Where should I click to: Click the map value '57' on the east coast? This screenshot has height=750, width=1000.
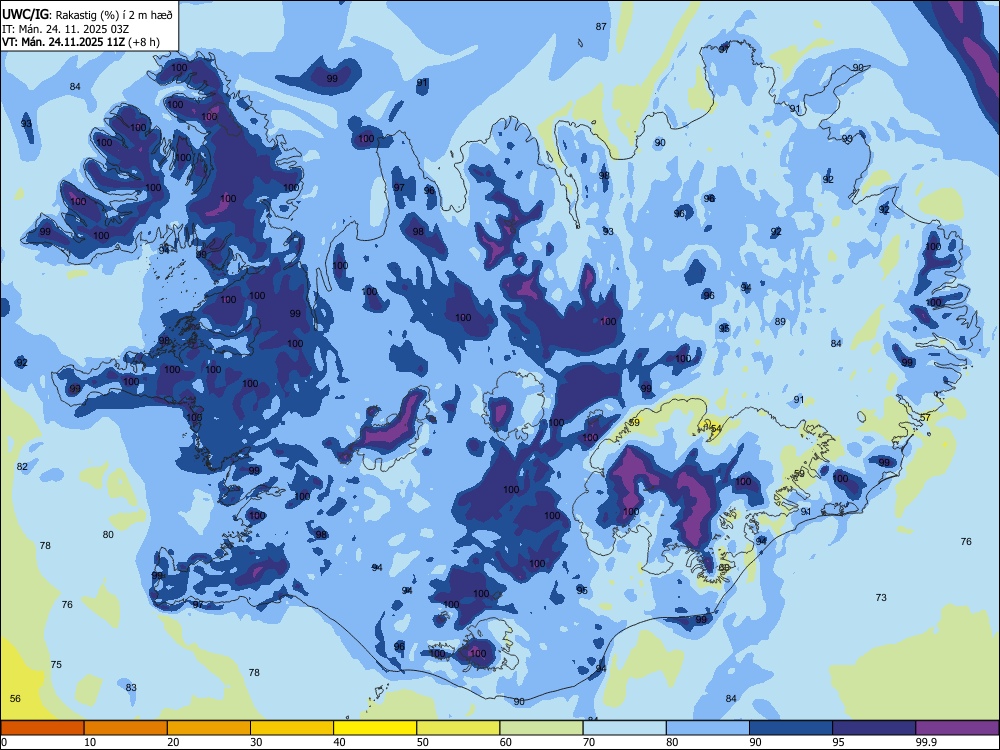click(x=925, y=418)
